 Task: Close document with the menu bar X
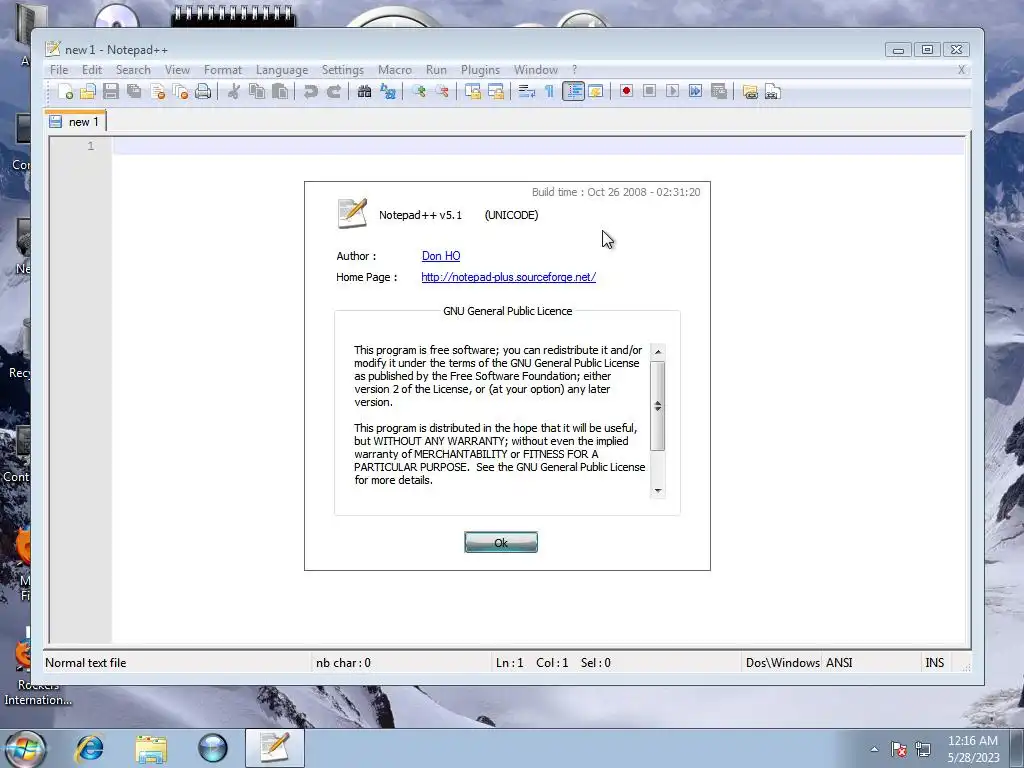tap(961, 70)
